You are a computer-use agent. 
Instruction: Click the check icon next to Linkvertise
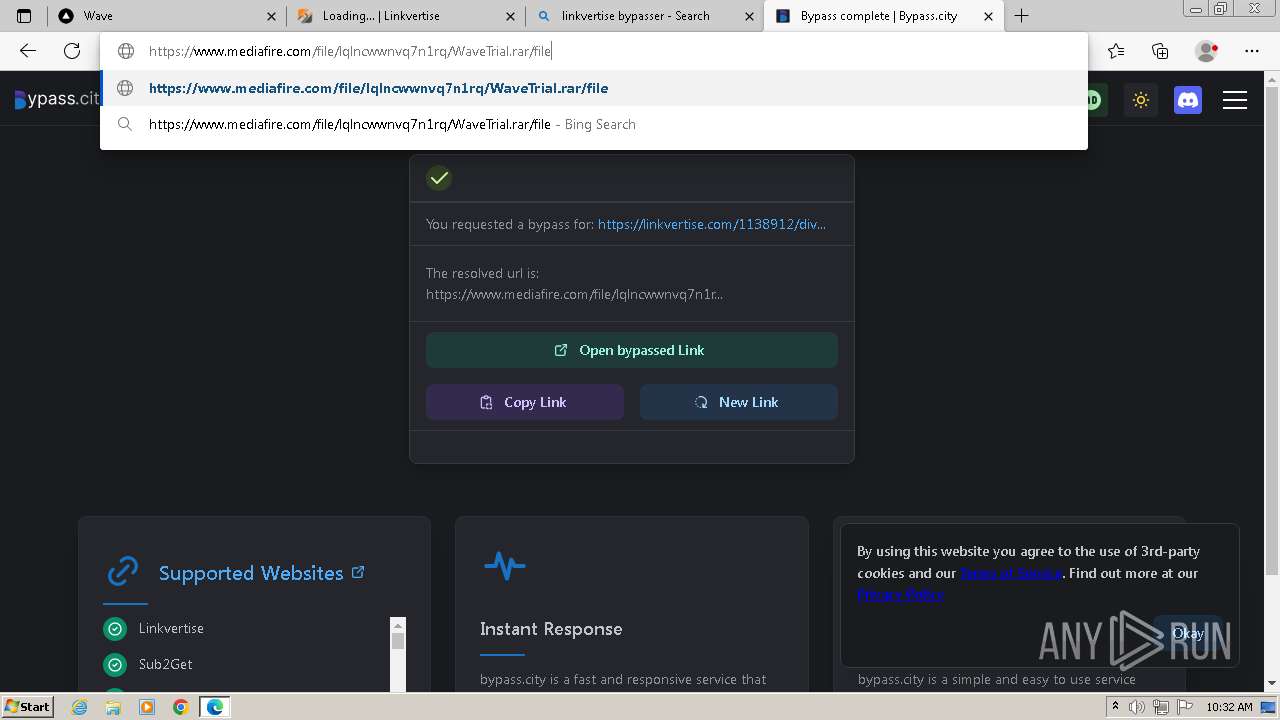coord(115,628)
